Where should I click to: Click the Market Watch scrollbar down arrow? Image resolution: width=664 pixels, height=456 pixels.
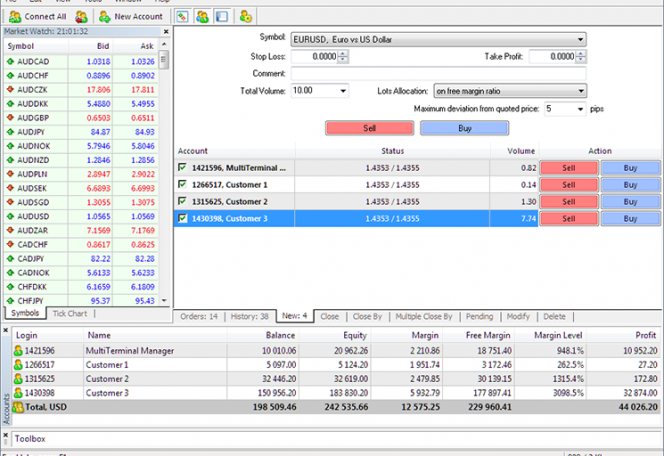[164, 300]
